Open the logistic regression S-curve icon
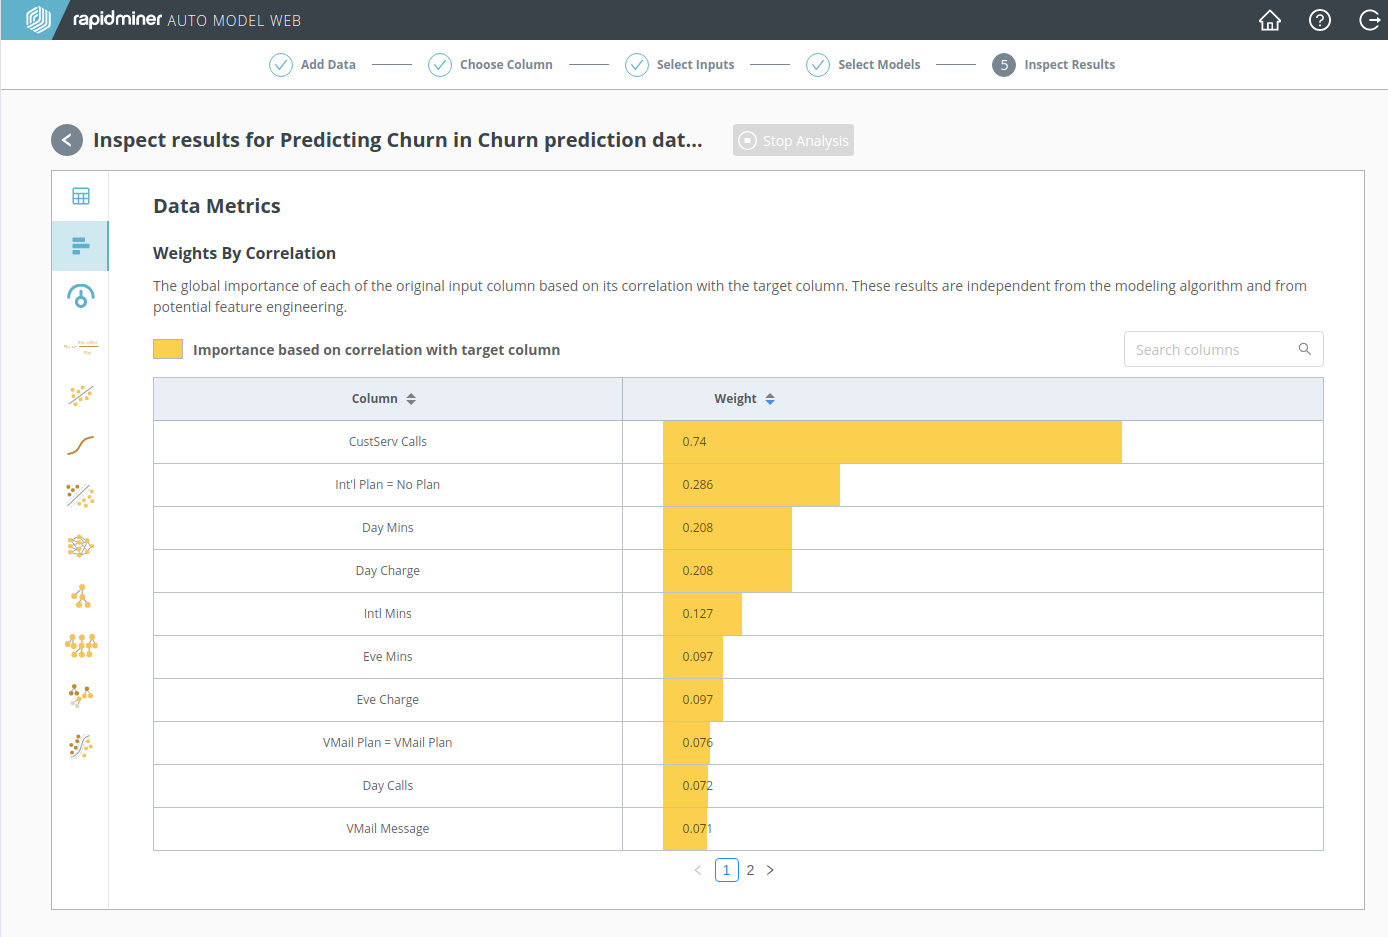 81,446
